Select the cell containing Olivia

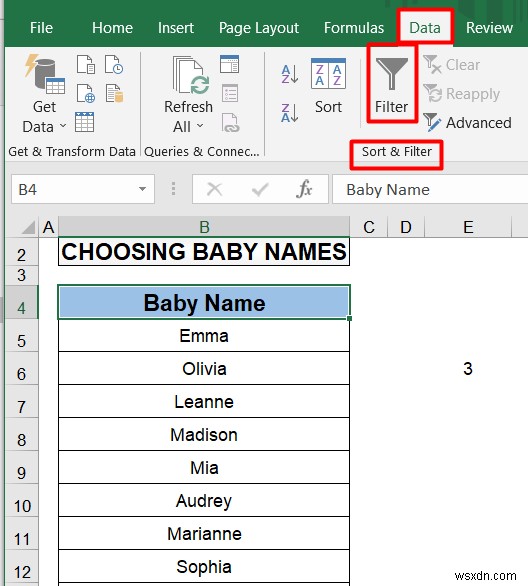click(204, 368)
